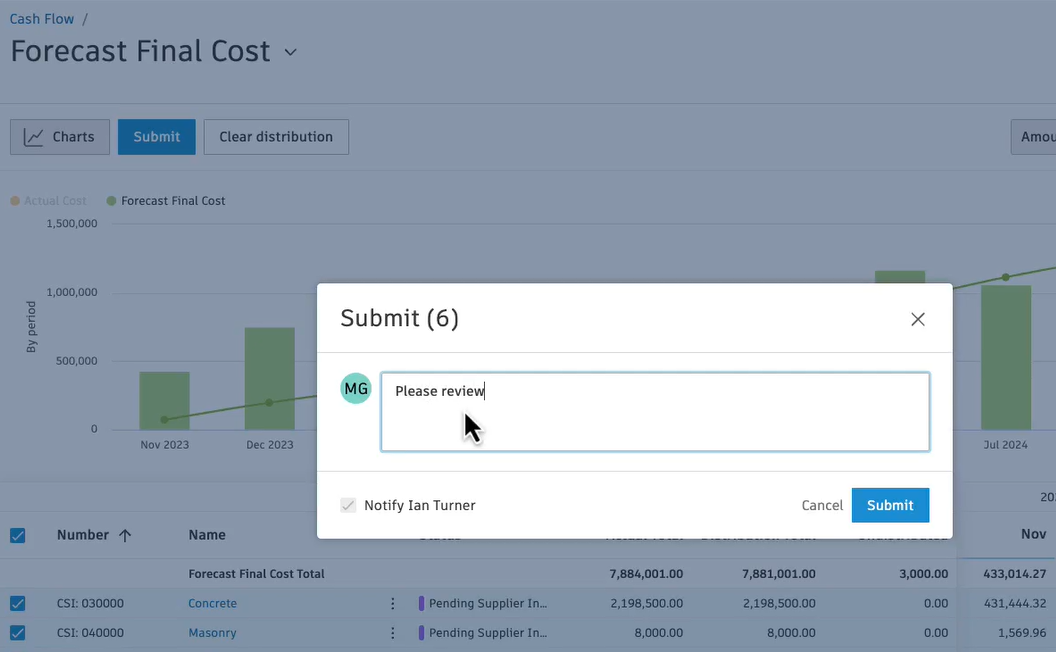
Task: Click purple status marker for Concrete
Action: (422, 604)
